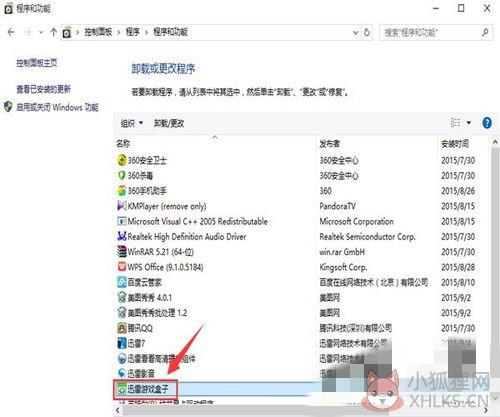Click publisher 腾讯科技(深圳)有限公司 cell

pos(355,328)
